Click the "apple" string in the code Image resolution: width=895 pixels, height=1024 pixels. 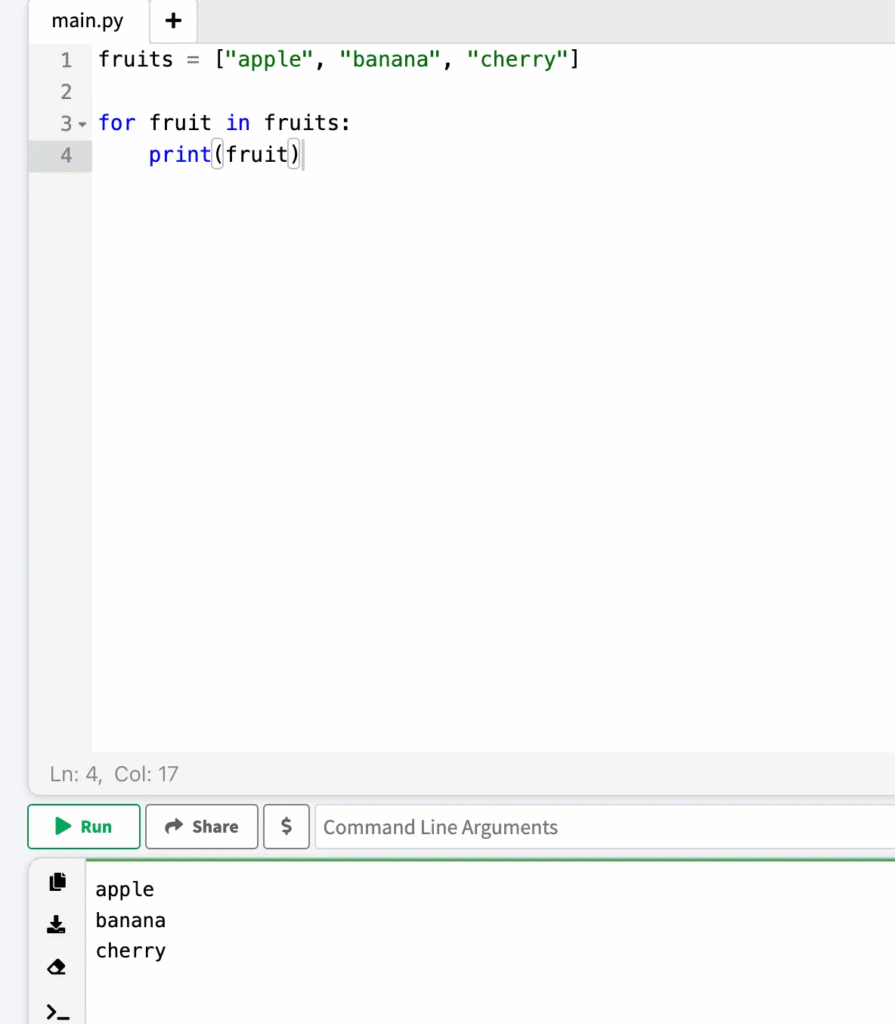(269, 61)
